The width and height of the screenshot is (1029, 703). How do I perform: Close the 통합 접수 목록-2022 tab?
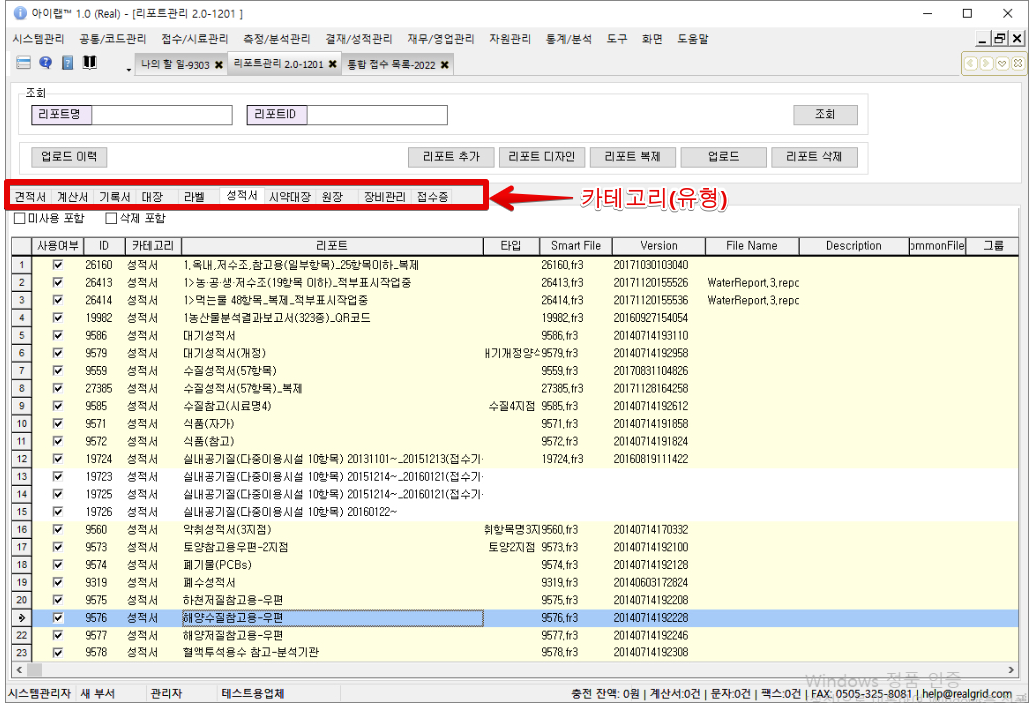click(444, 65)
